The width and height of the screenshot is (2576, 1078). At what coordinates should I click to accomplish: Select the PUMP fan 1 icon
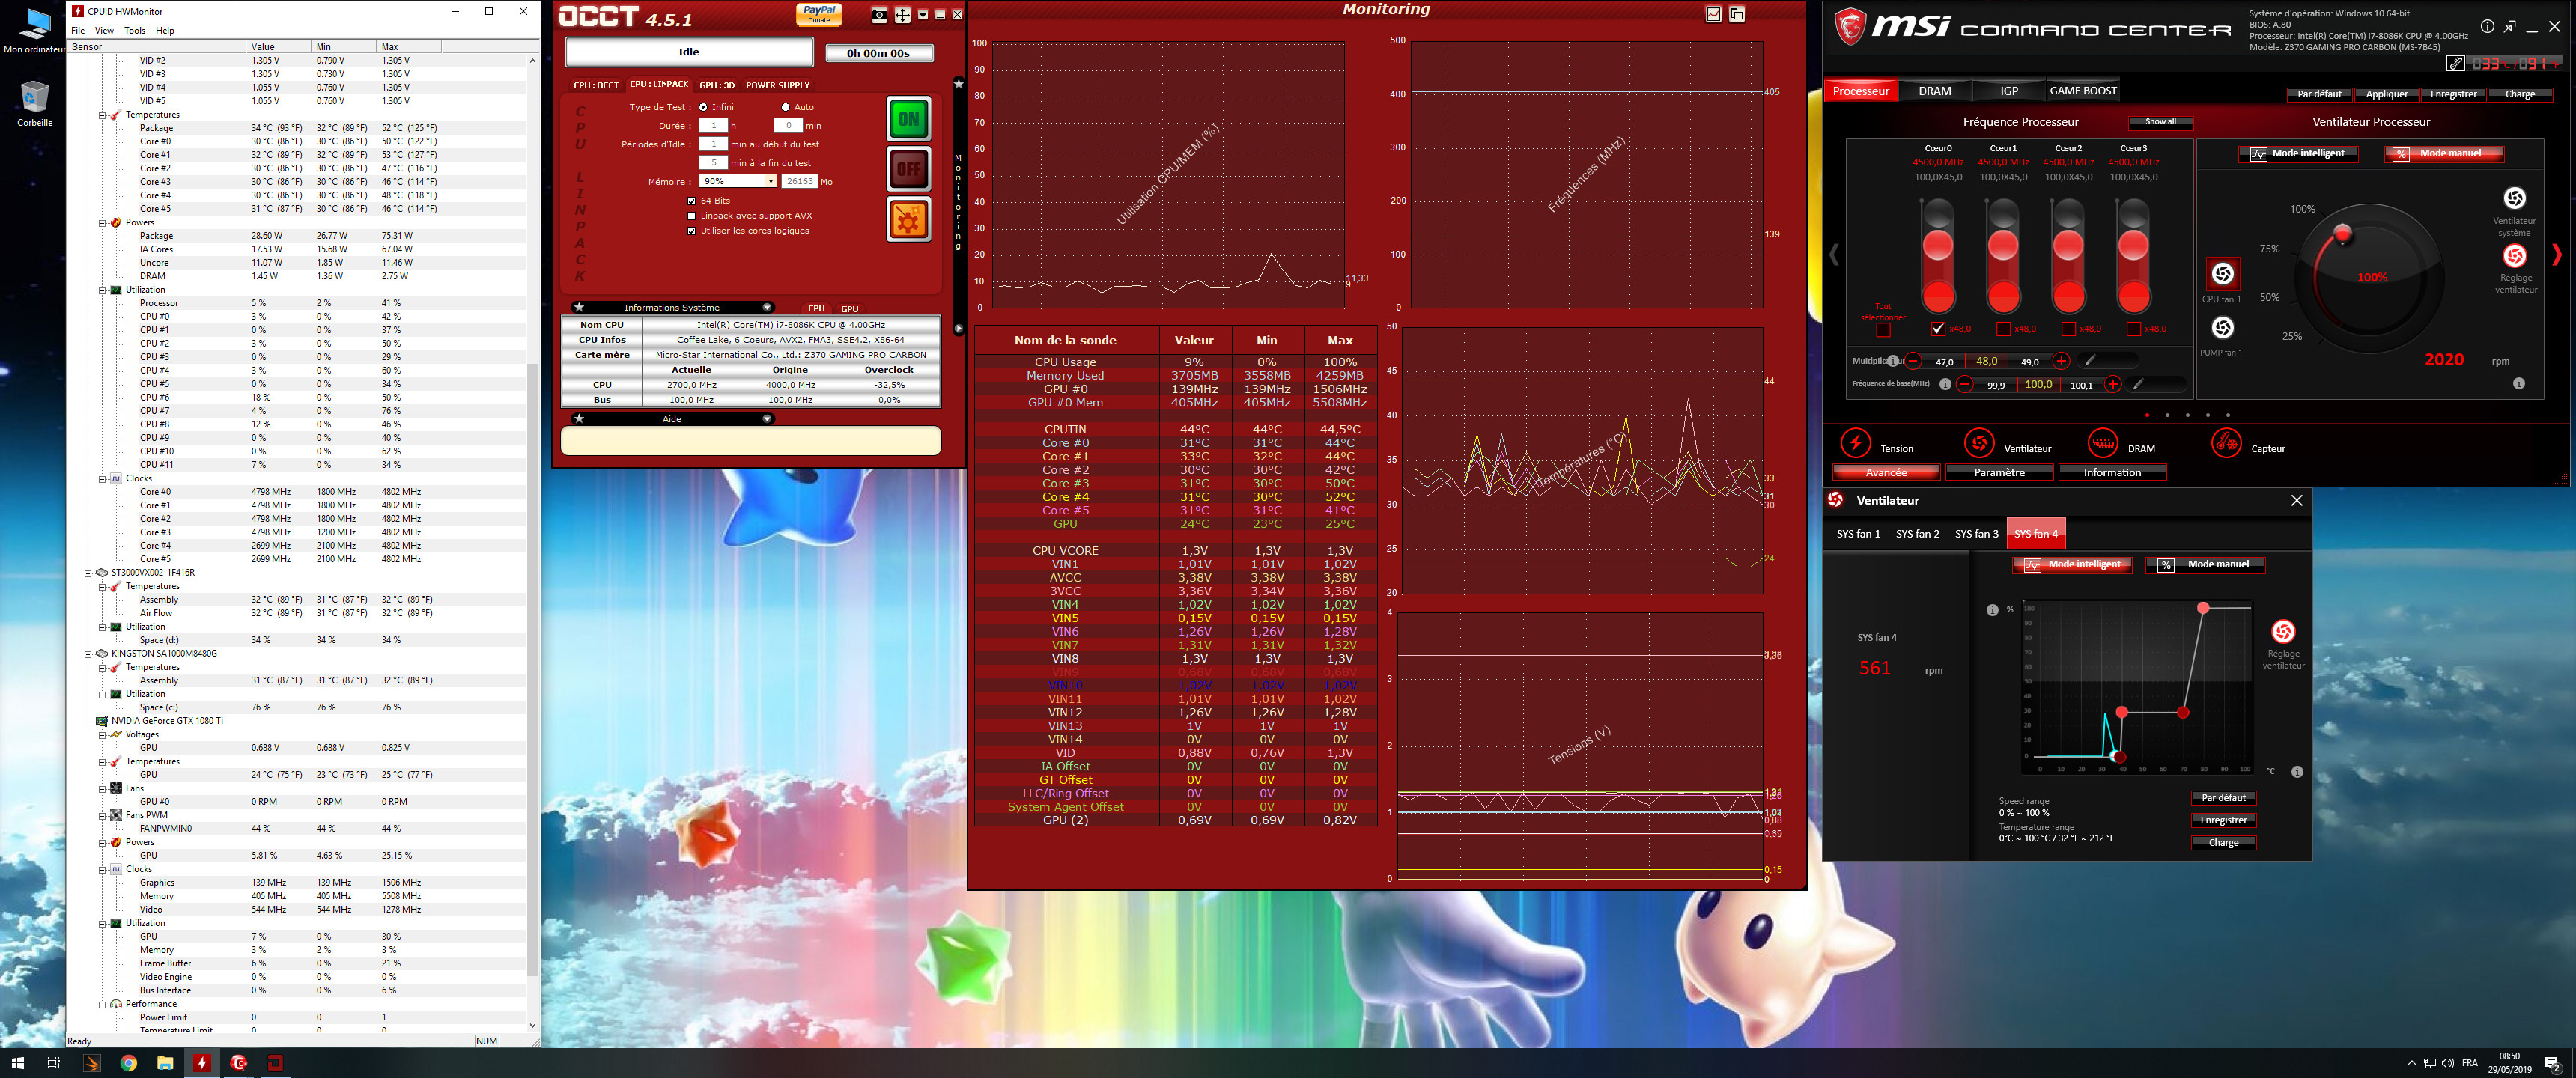(x=2222, y=328)
